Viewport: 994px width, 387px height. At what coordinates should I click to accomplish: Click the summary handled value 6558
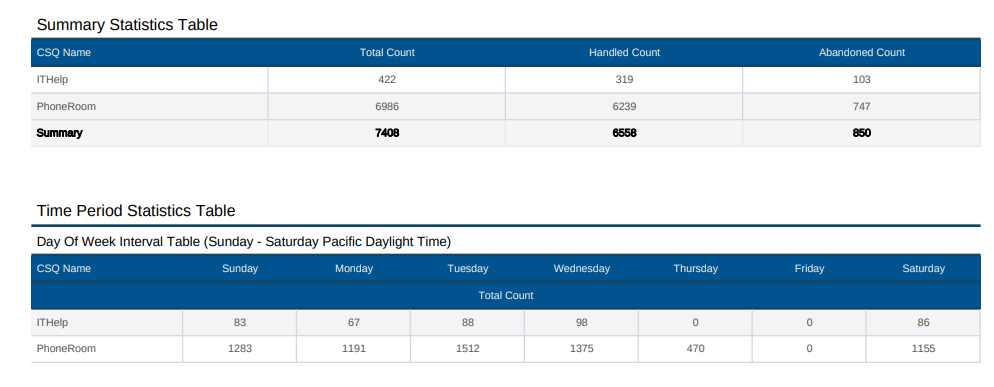tap(624, 133)
